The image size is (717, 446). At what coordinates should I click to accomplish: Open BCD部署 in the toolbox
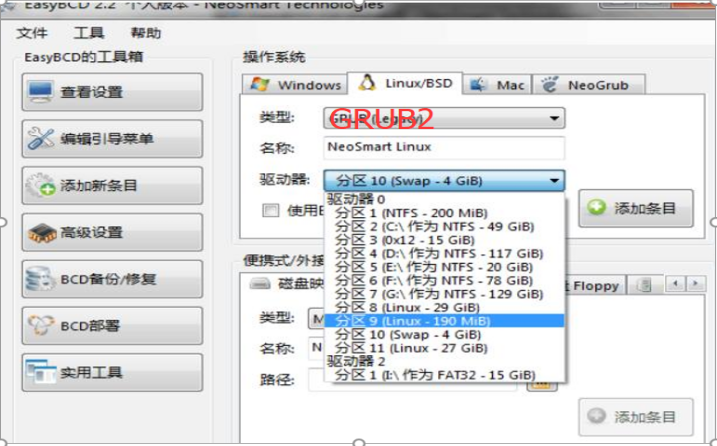click(112, 326)
